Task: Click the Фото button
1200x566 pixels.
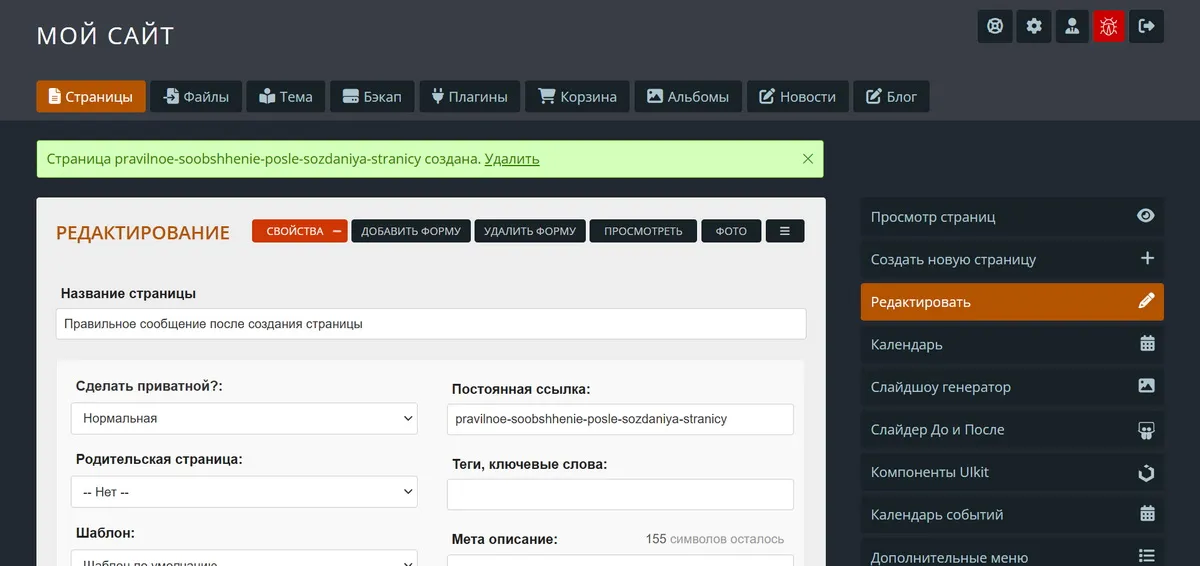Action: point(731,231)
